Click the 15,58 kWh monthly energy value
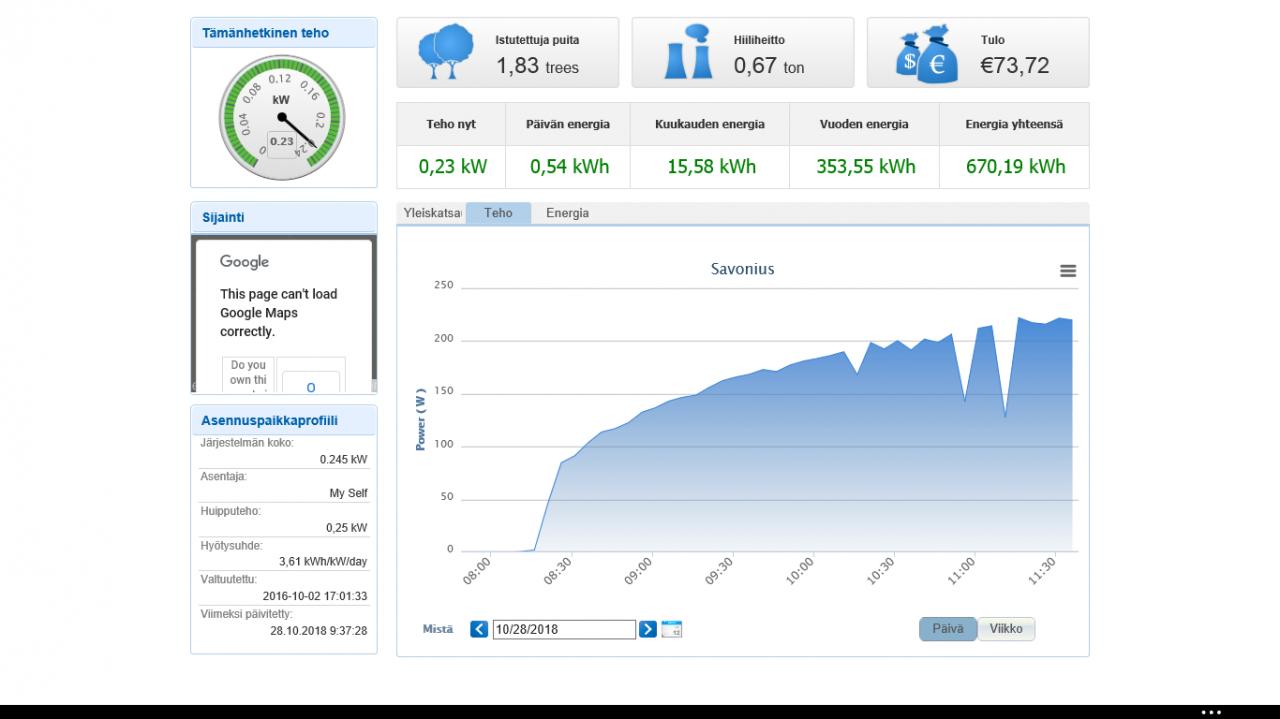Viewport: 1280px width, 719px height. 711,167
